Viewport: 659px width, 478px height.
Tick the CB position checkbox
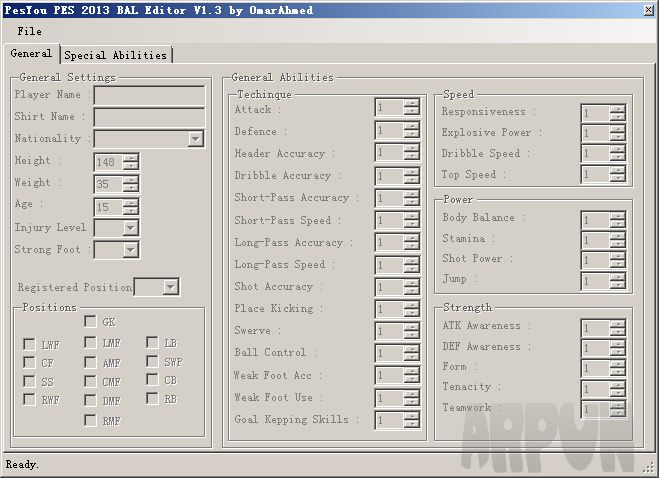pyautogui.click(x=152, y=380)
